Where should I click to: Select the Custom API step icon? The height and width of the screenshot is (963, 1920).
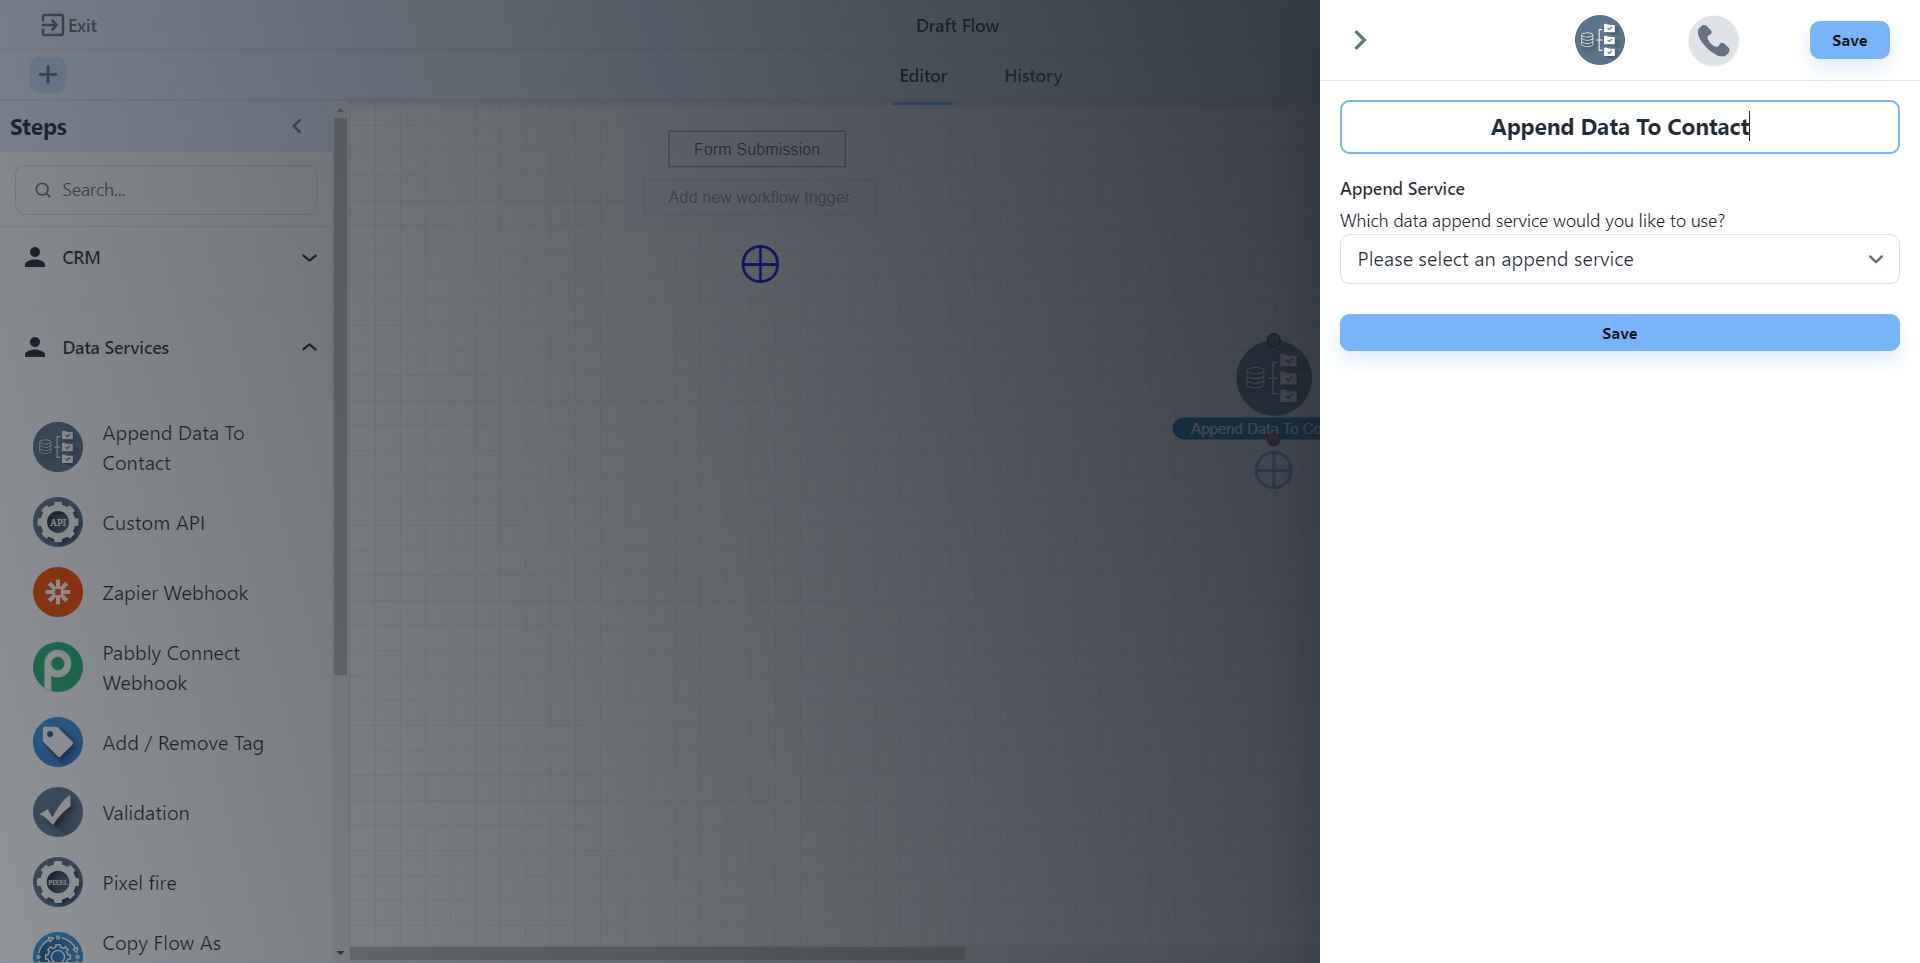pos(58,523)
